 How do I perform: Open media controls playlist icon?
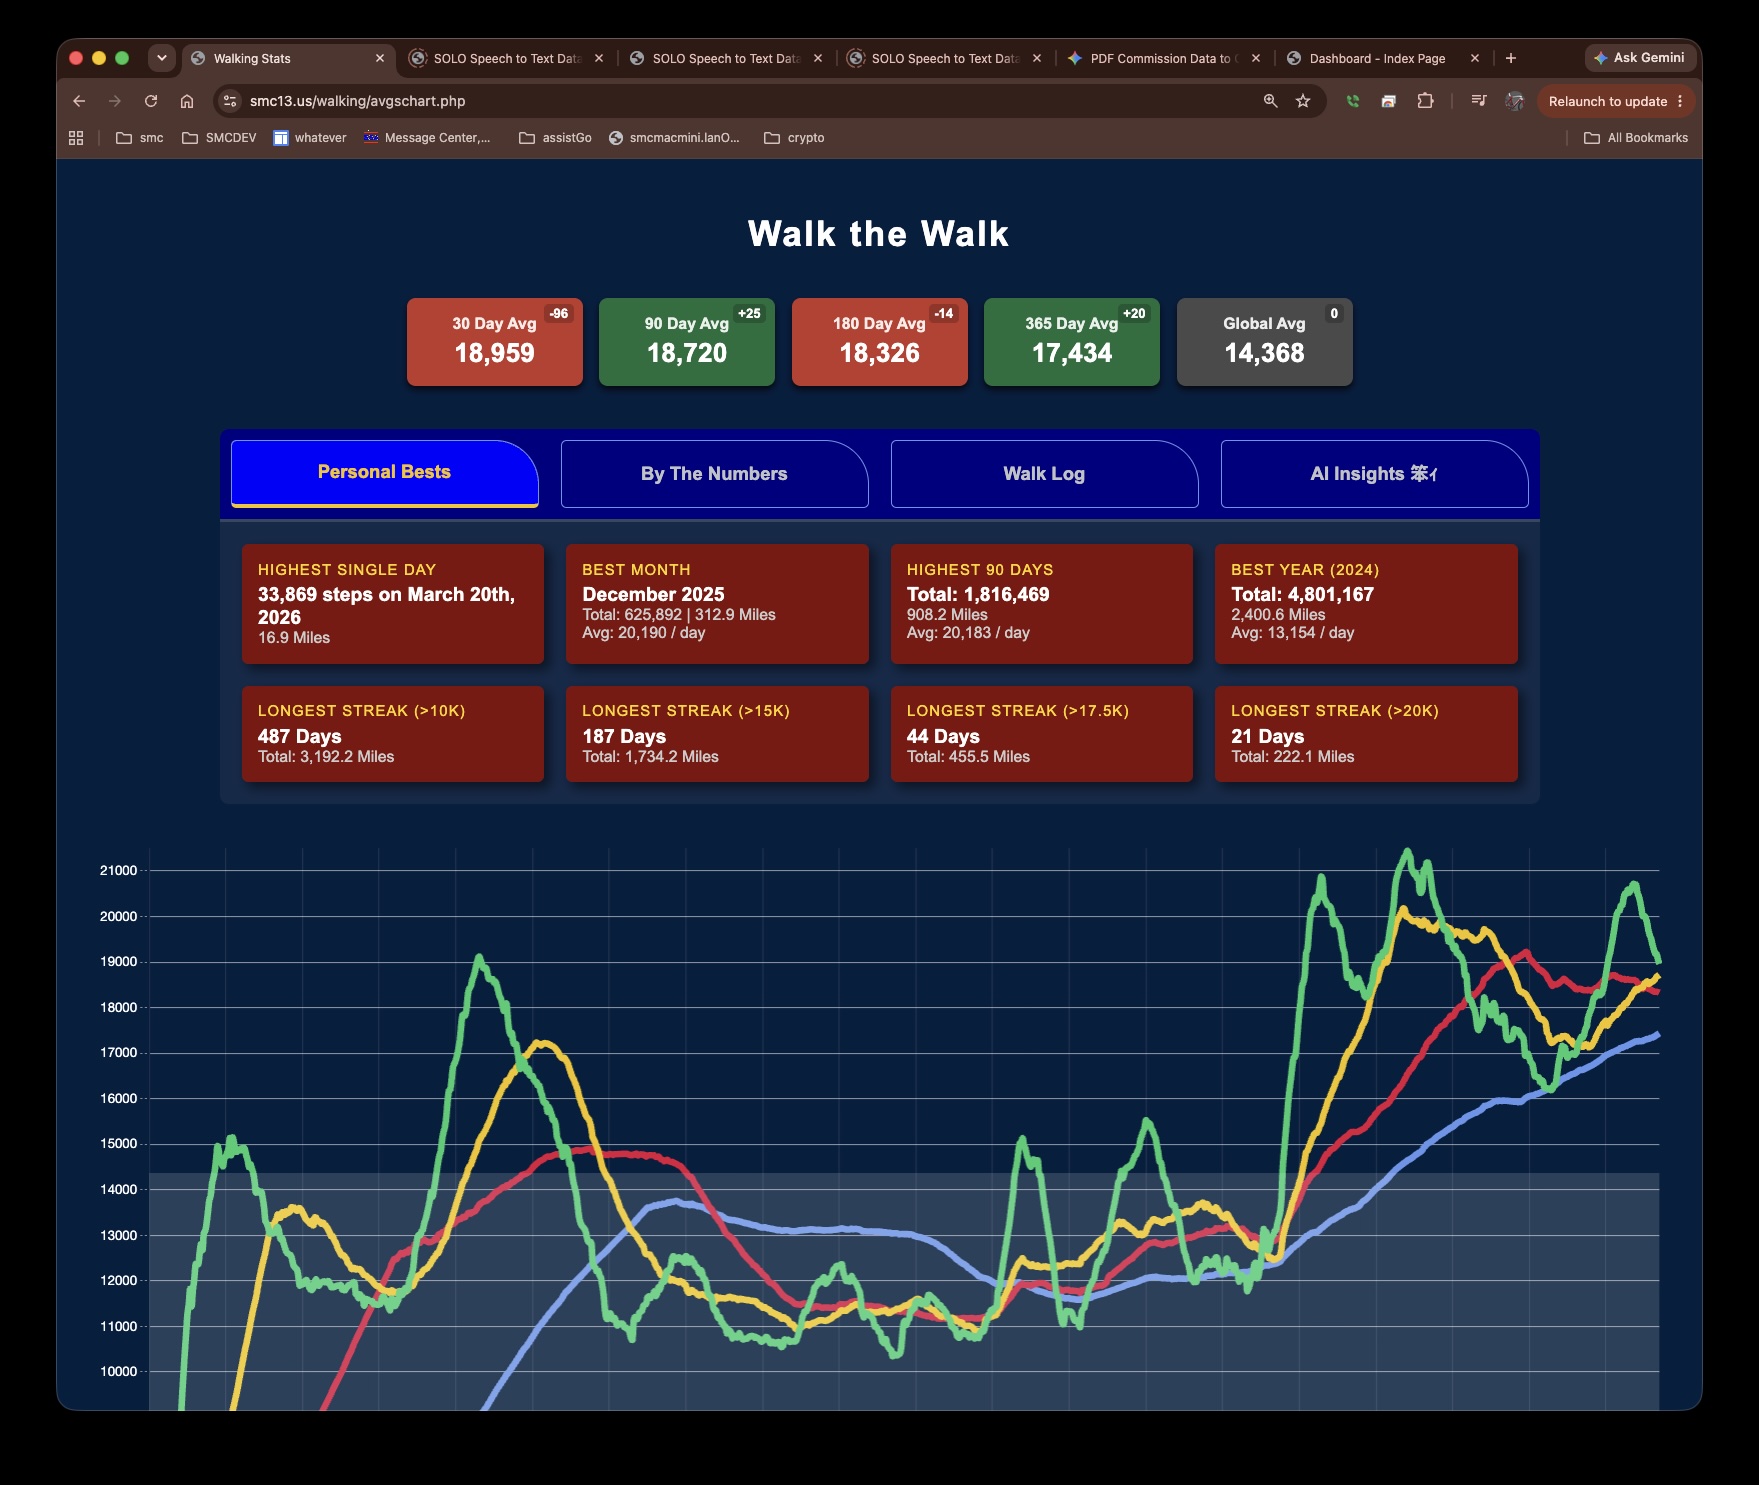pyautogui.click(x=1479, y=101)
